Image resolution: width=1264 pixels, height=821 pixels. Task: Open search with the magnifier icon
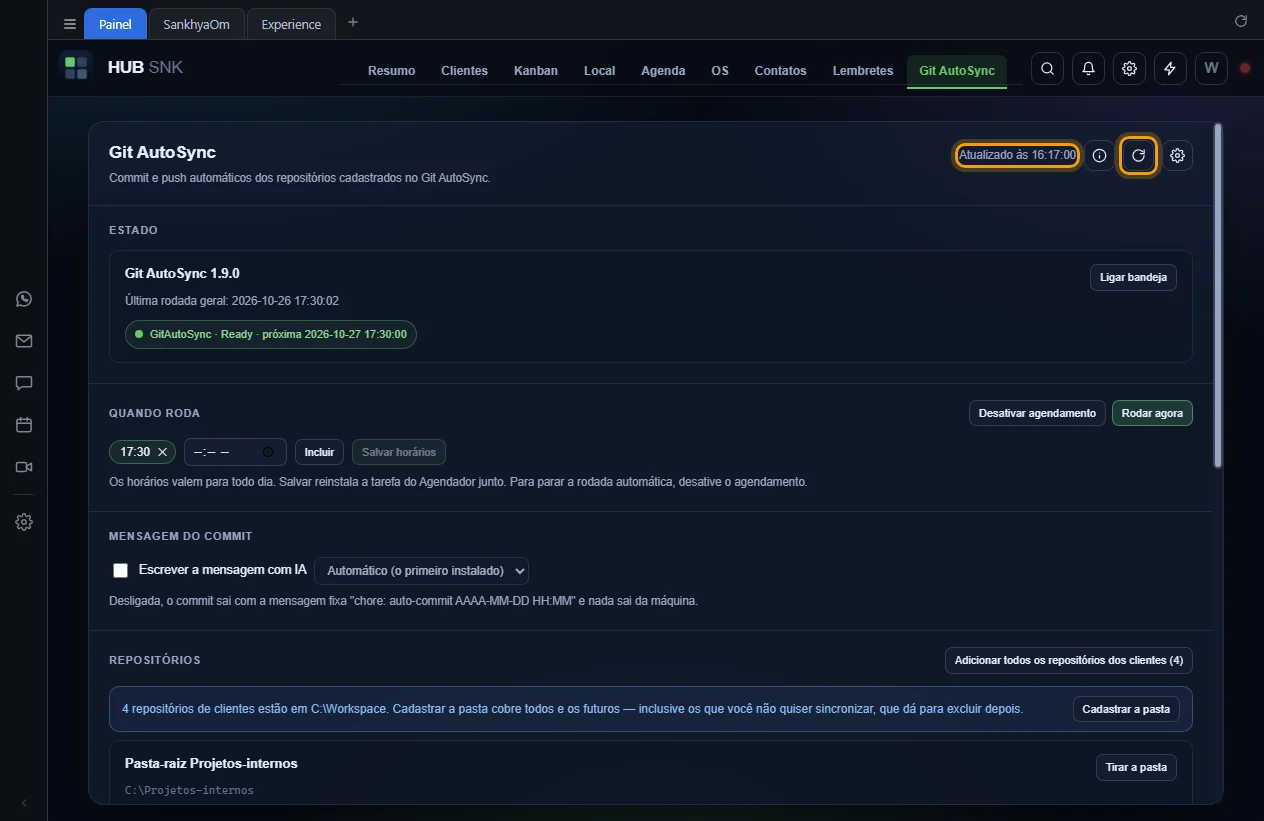(1047, 68)
